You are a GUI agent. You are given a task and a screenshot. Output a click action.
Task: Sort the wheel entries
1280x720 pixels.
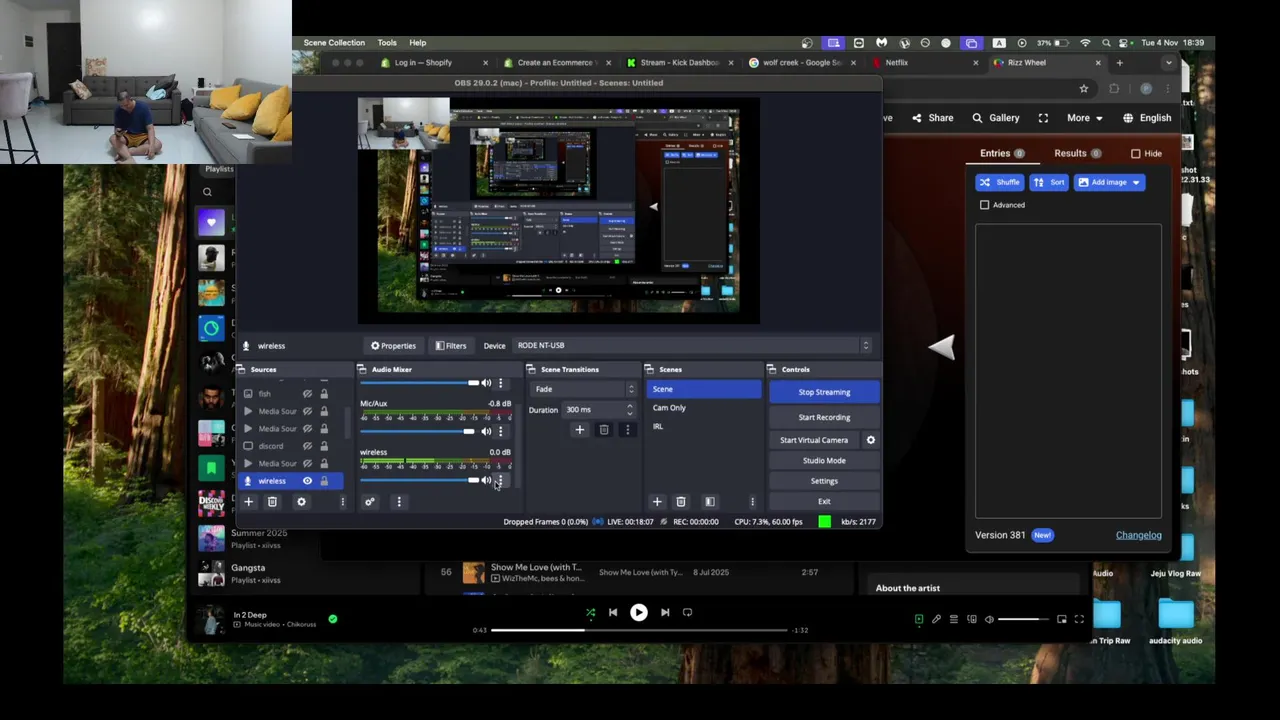1049,182
